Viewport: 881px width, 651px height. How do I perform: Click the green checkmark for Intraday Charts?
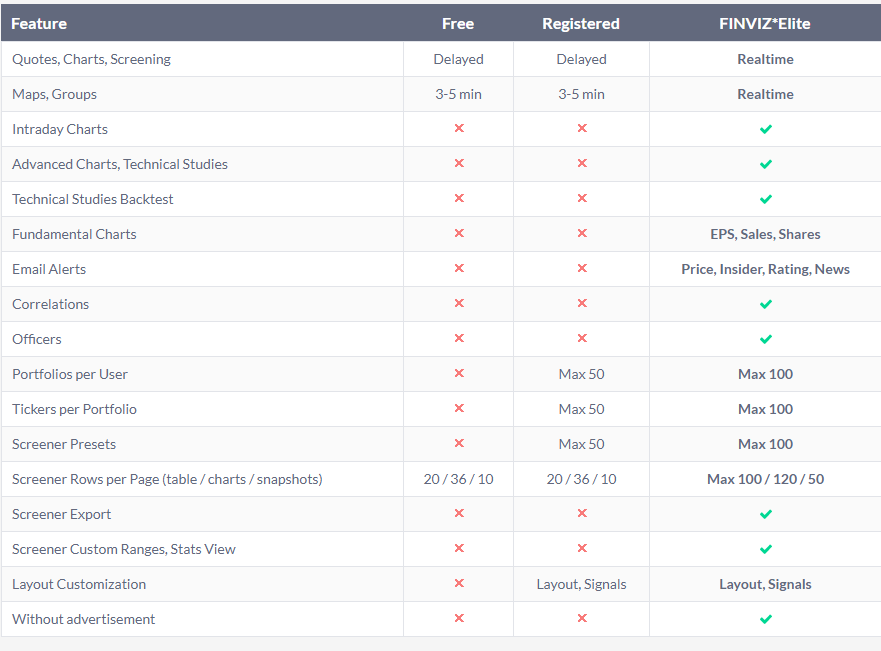[765, 129]
